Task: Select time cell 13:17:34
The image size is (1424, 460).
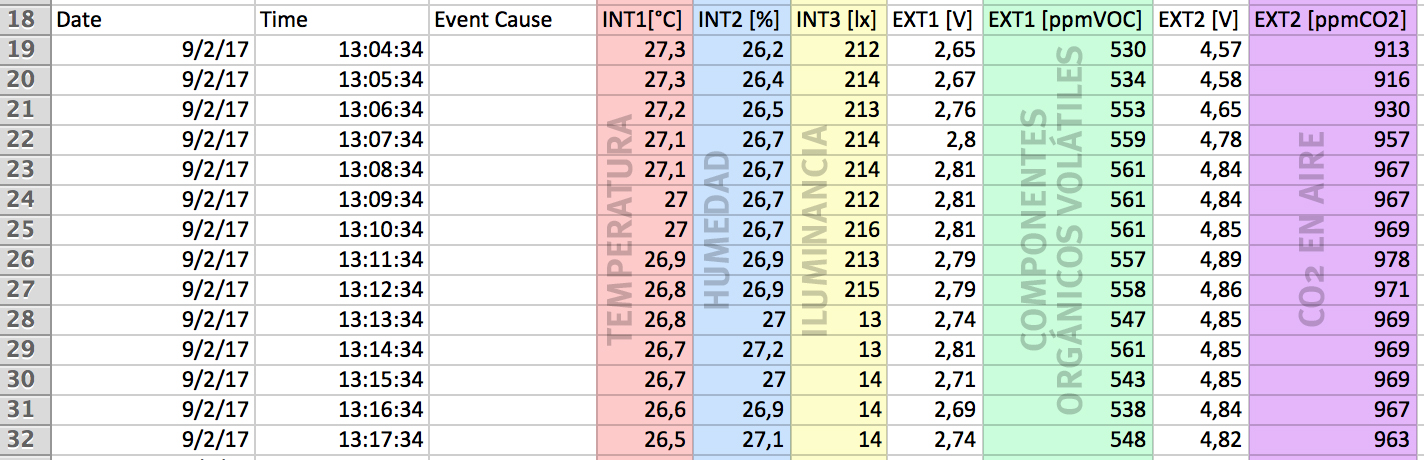Action: coord(342,439)
